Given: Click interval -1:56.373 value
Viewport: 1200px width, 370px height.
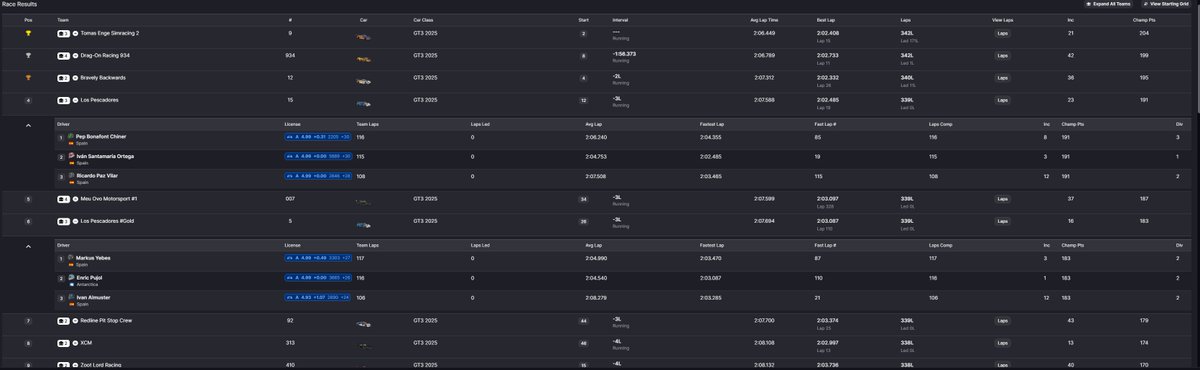Looking at the screenshot, I should [x=624, y=54].
